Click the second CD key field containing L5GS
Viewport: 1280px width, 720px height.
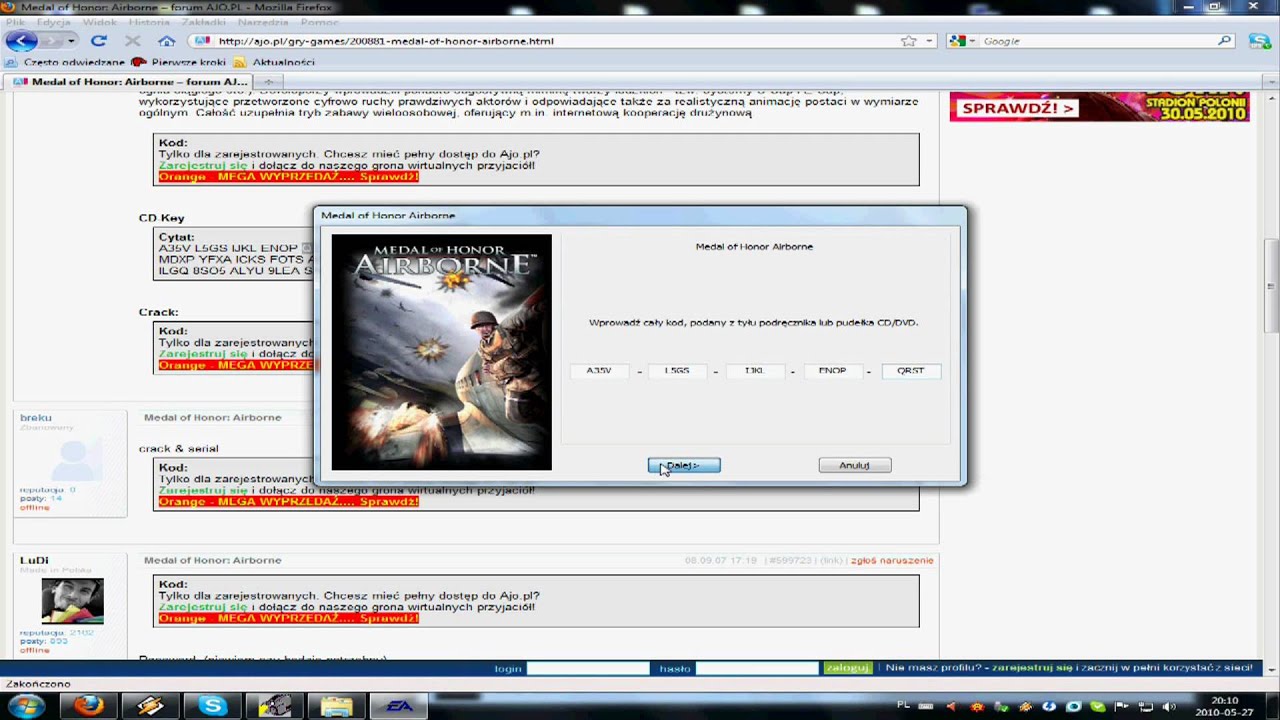point(677,370)
